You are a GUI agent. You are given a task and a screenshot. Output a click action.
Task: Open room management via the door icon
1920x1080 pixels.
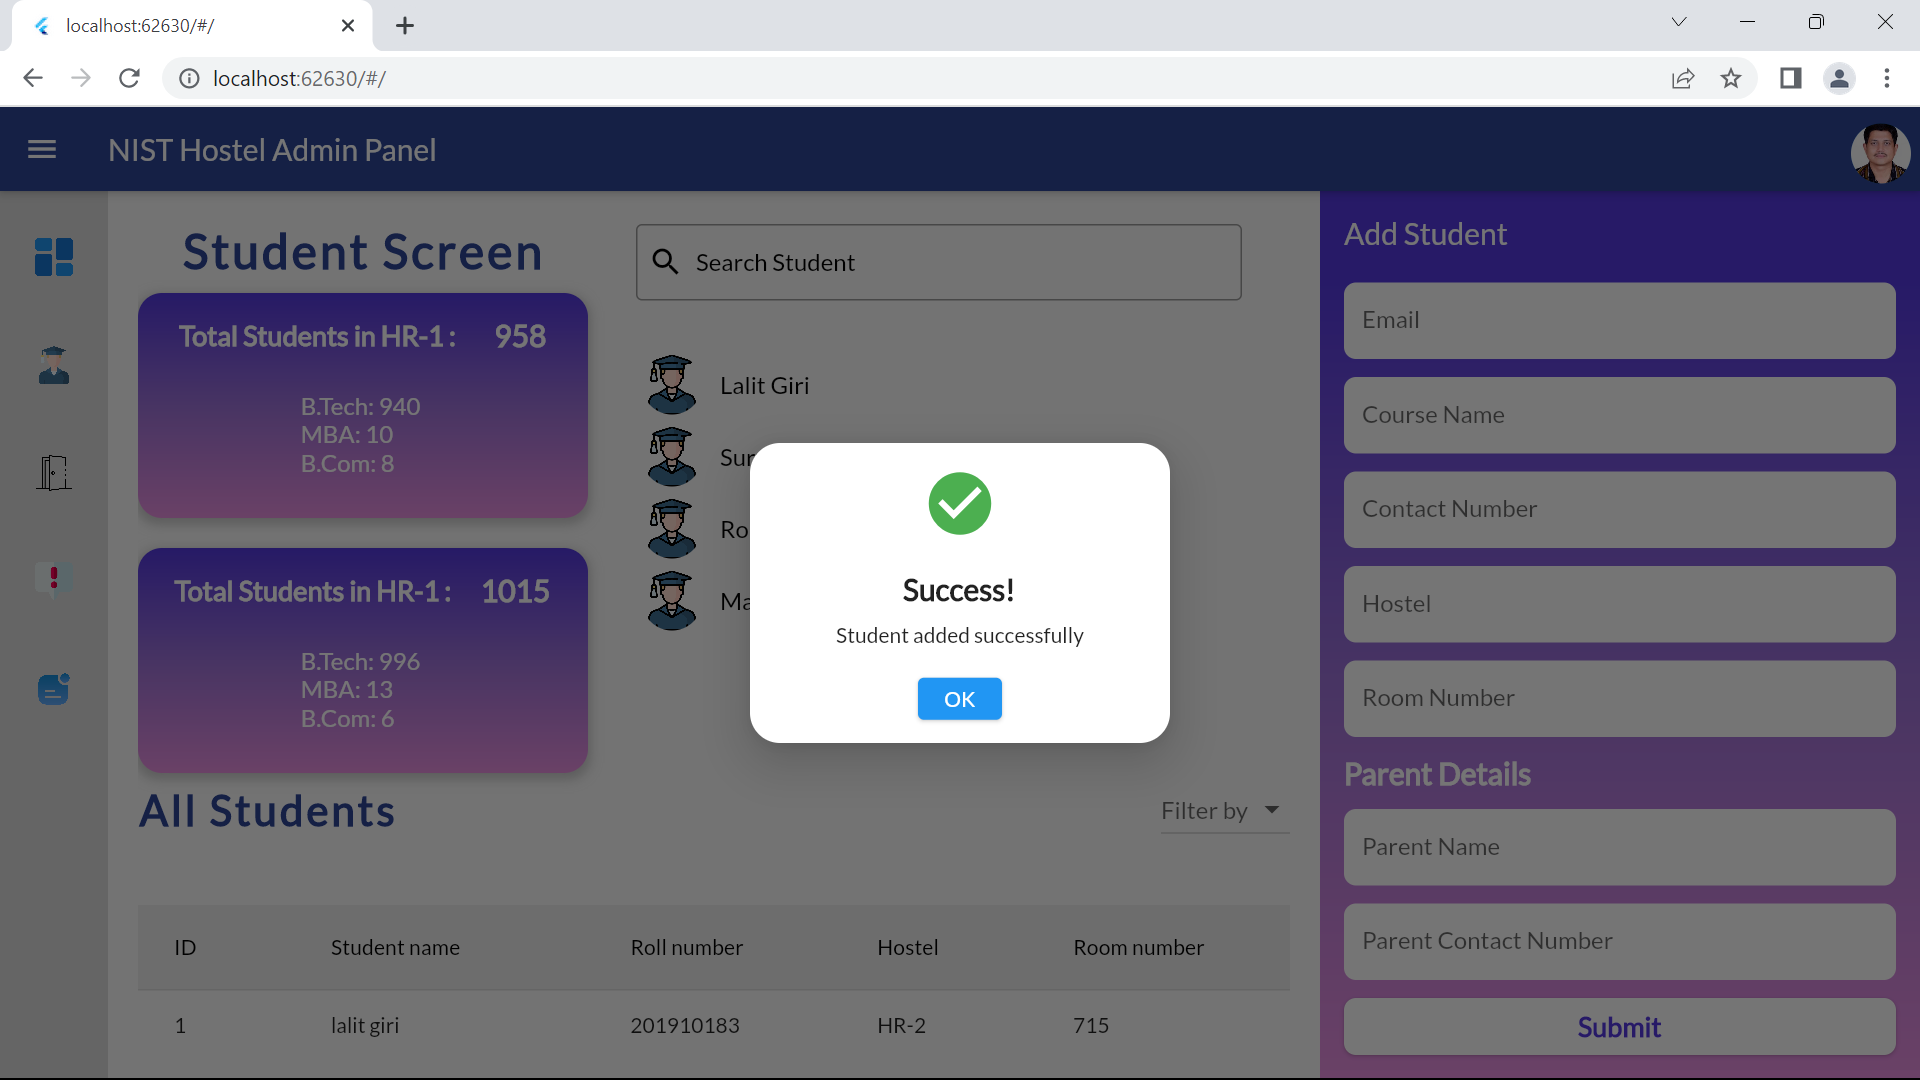pos(53,472)
